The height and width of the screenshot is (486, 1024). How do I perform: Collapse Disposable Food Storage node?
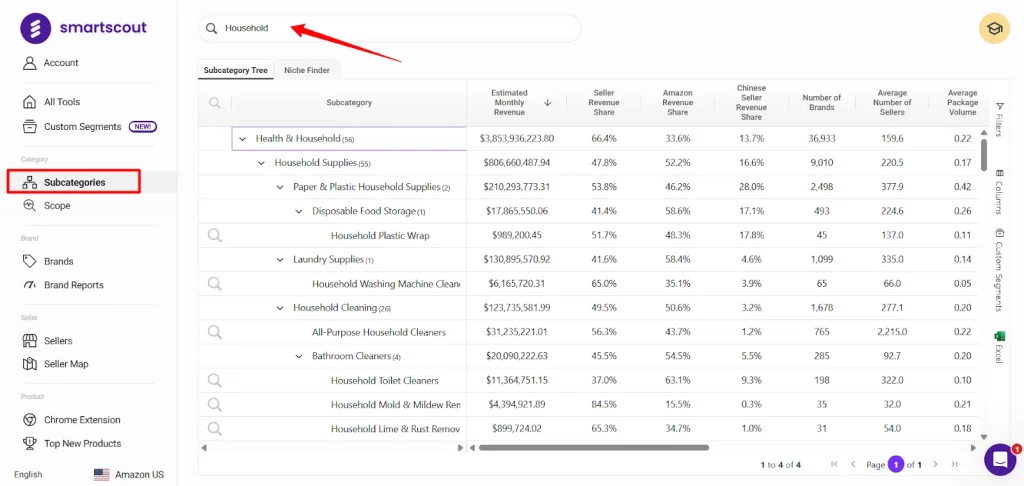[x=299, y=211]
